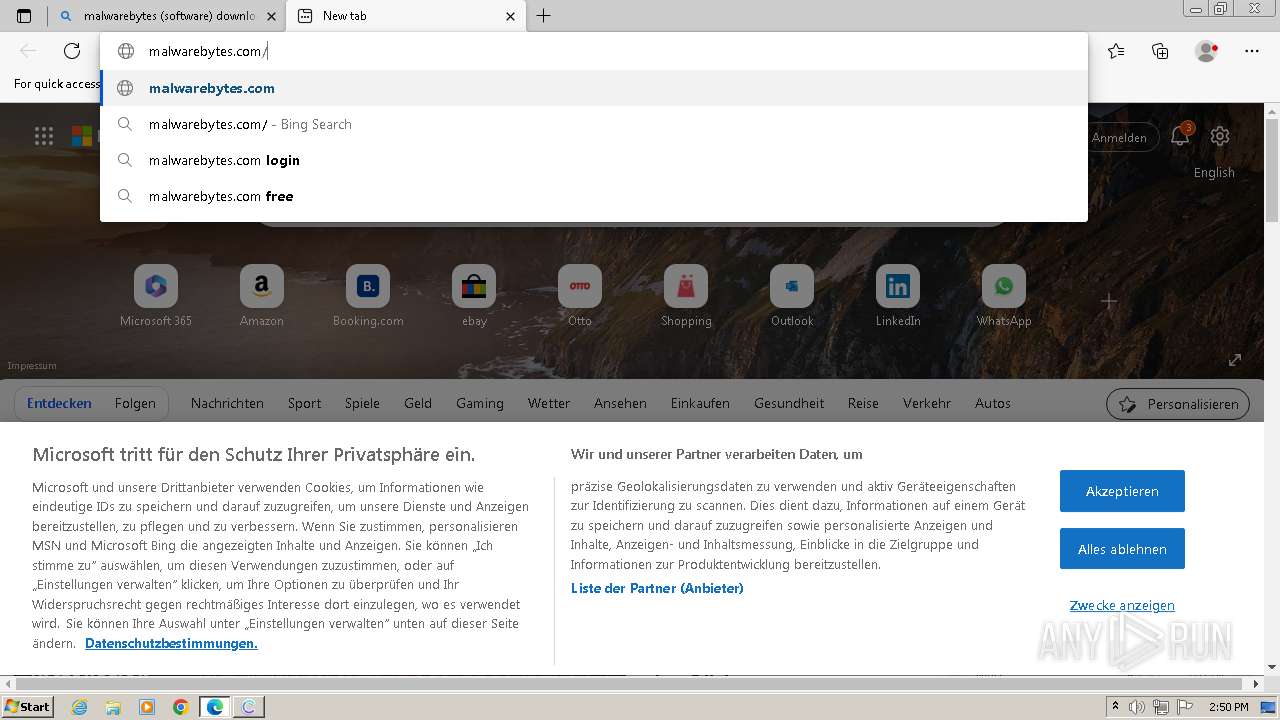Launch Internet Explorer from taskbar
Image resolution: width=1280 pixels, height=720 pixels.
(79, 707)
